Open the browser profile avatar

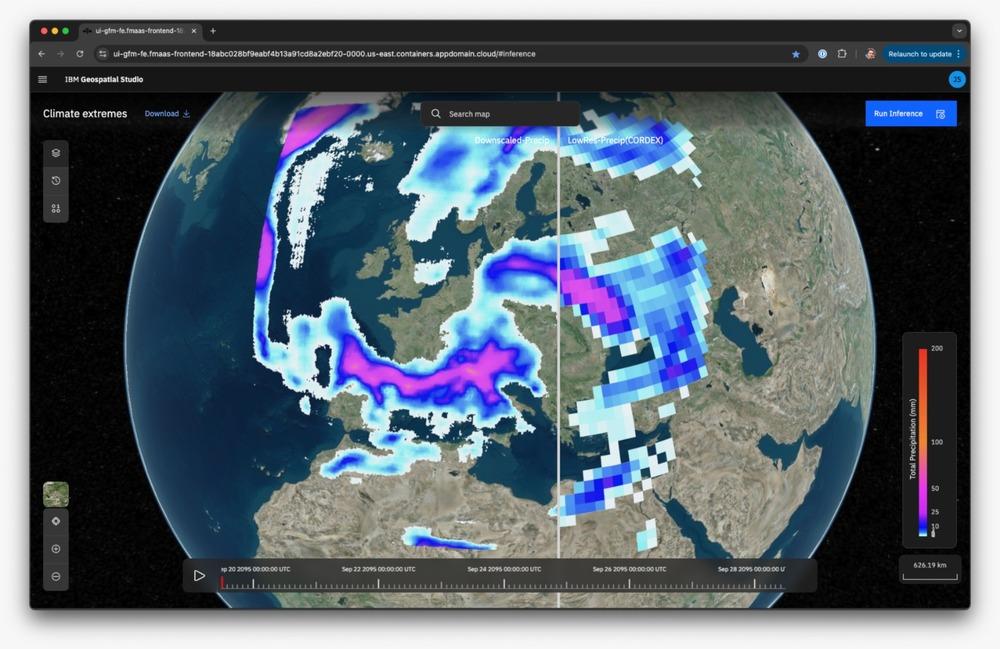pyautogui.click(x=870, y=54)
